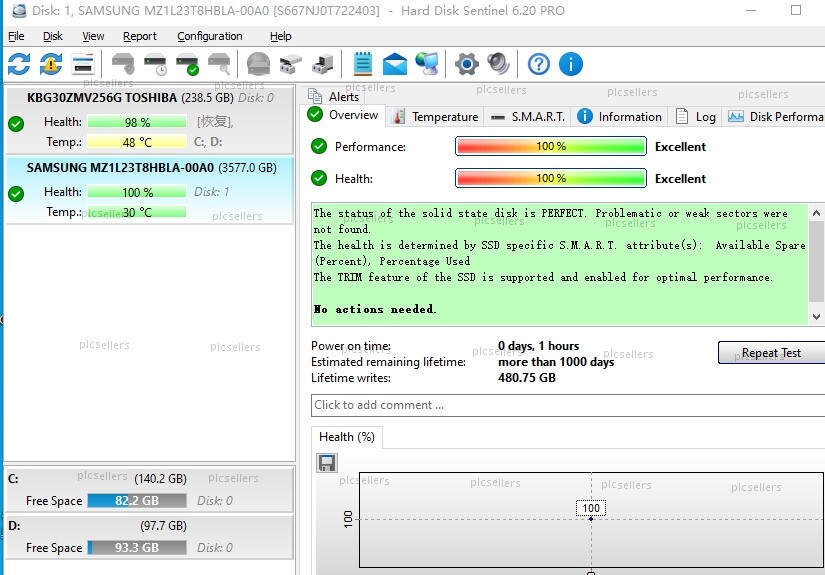The width and height of the screenshot is (825, 575).
Task: Select the D: partition header row
Action: [149, 526]
